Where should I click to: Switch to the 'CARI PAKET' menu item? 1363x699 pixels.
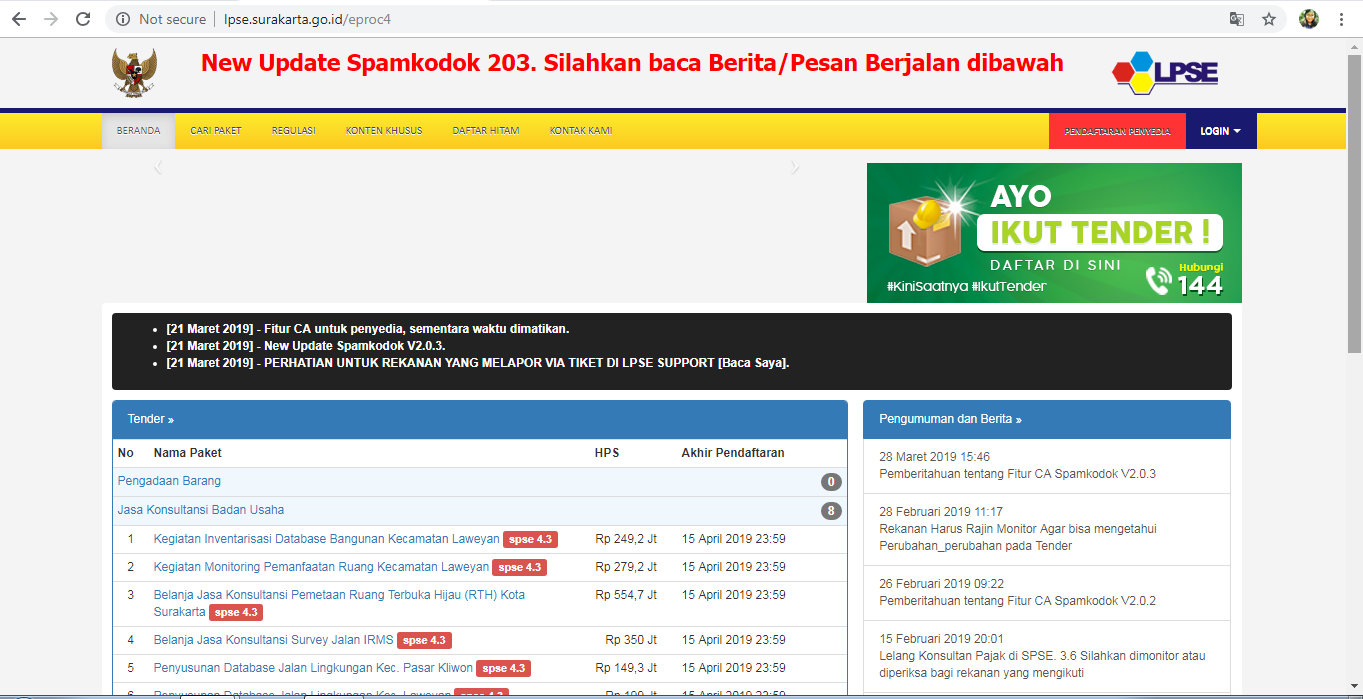pos(214,130)
